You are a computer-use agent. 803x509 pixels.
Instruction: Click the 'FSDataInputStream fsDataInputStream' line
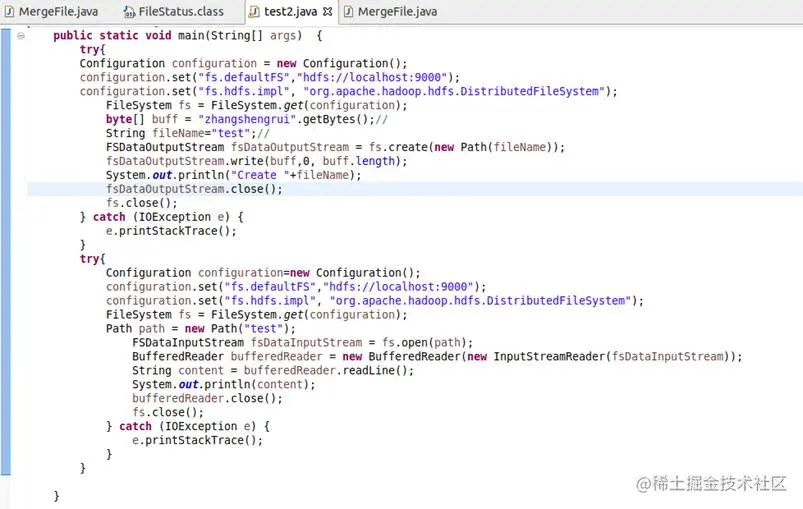pos(303,343)
